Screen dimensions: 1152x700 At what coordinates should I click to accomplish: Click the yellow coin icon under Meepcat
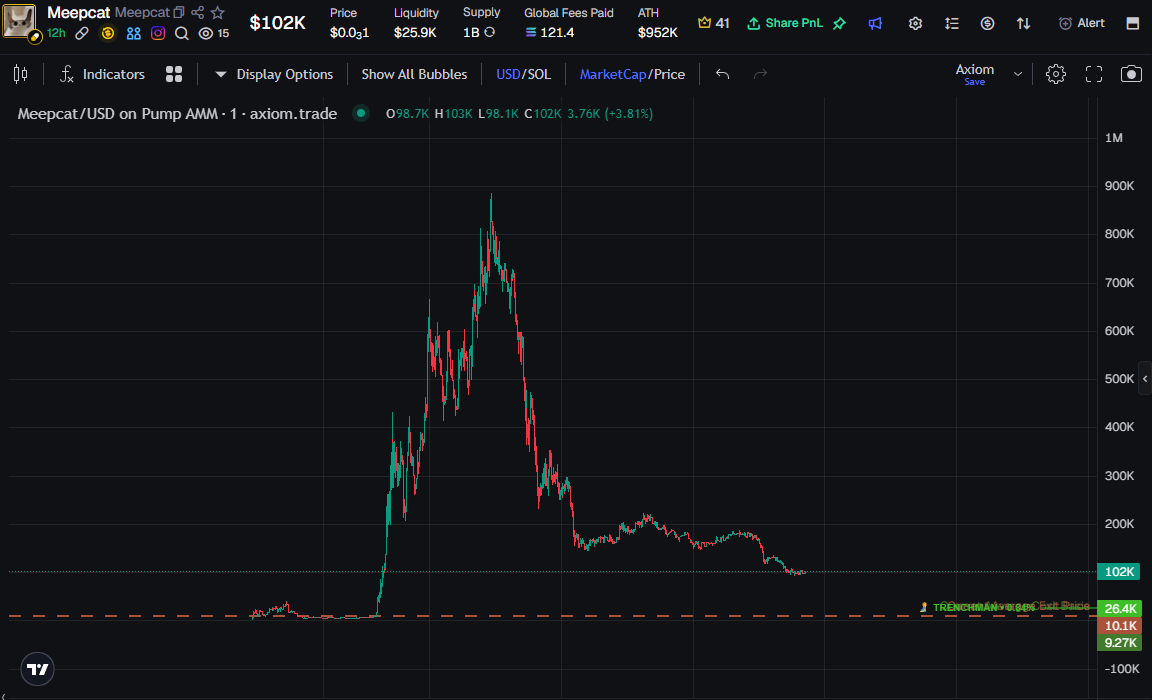click(108, 33)
